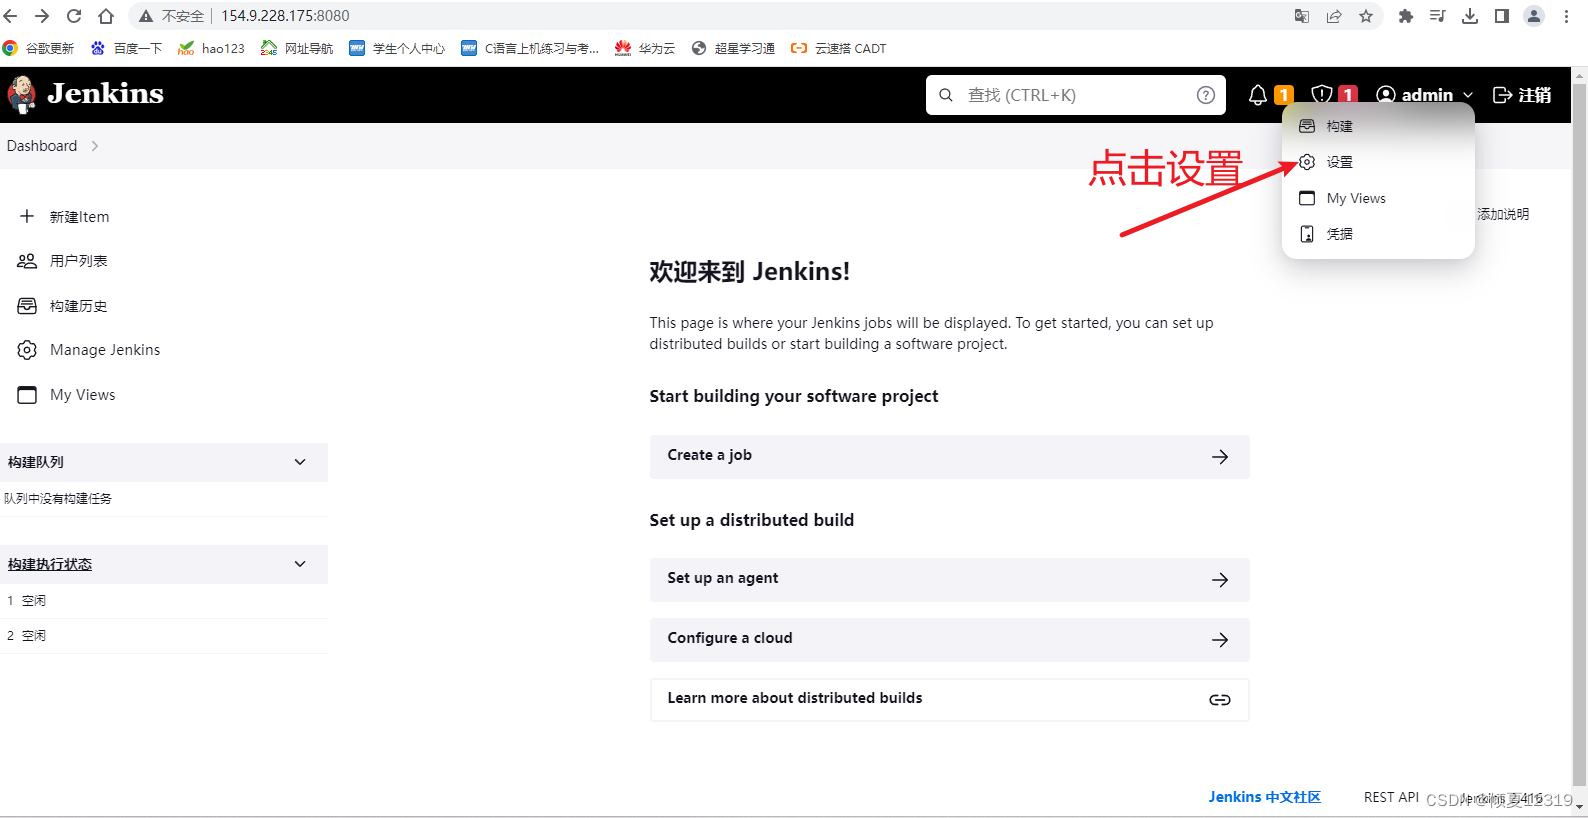1588x818 pixels.
Task: Click the 构建历史 tray icon in sidebar
Action: [27, 306]
